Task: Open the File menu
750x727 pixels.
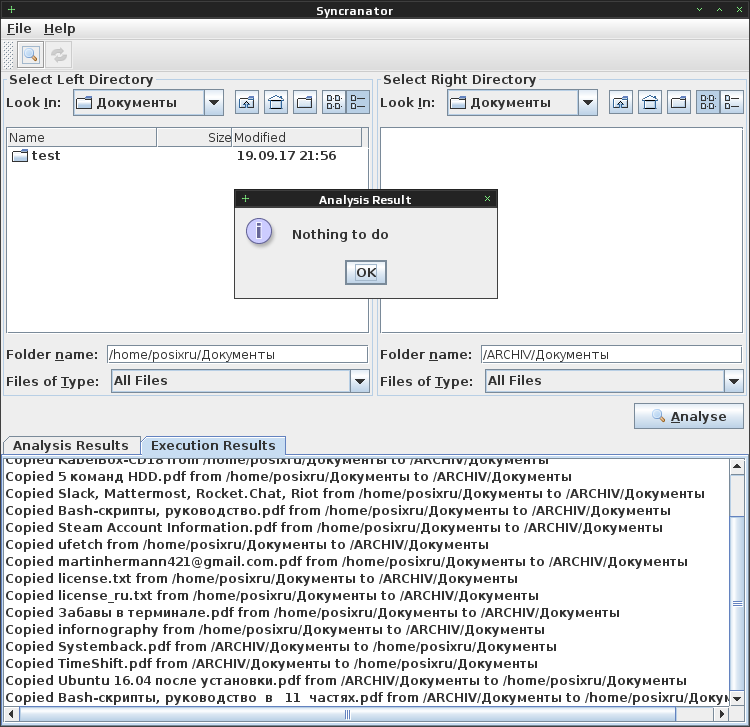Action: pos(19,29)
